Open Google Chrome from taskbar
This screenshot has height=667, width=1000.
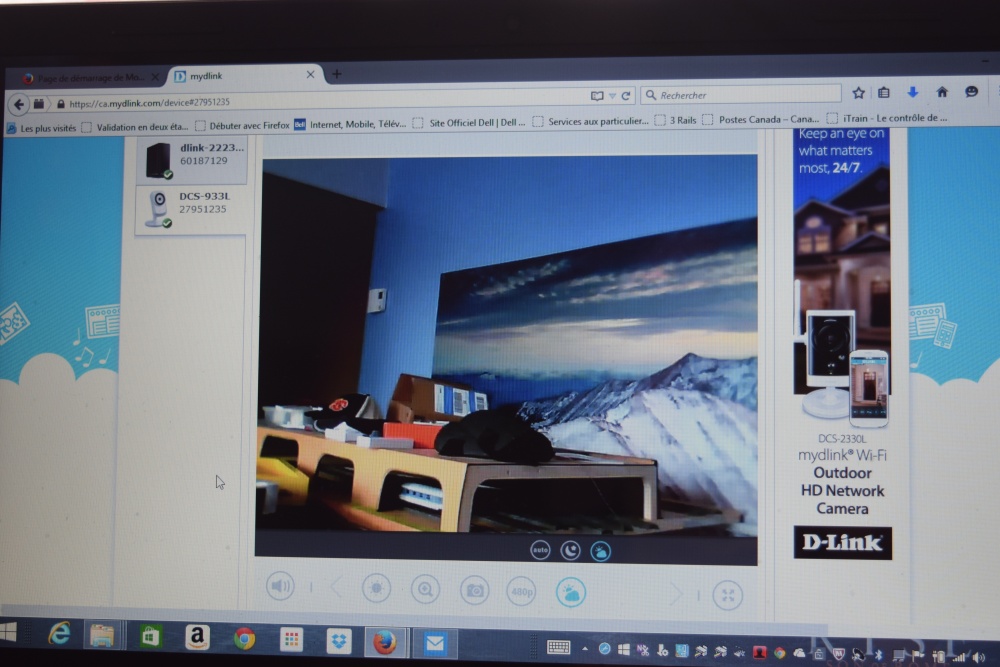244,638
